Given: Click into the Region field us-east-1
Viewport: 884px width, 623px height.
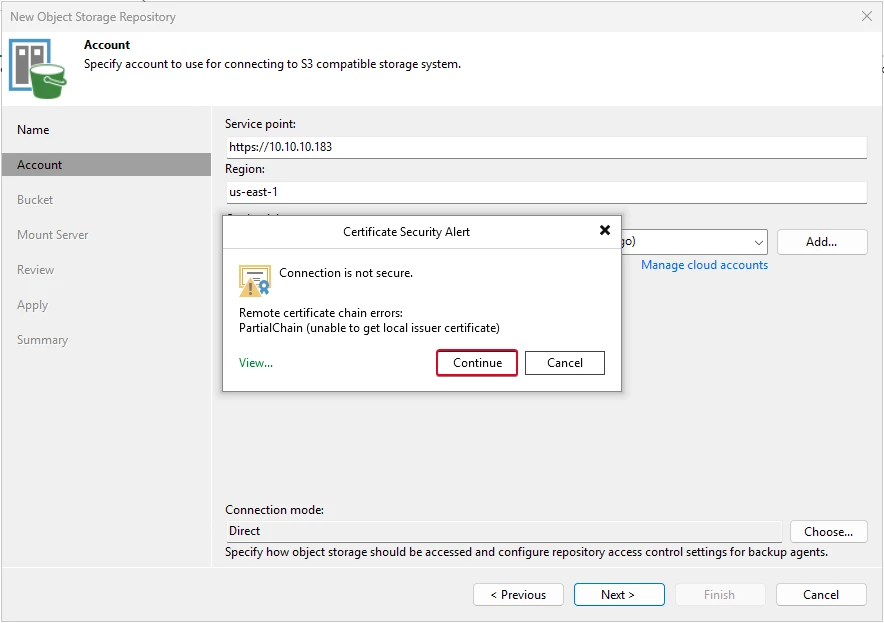Looking at the screenshot, I should (546, 192).
